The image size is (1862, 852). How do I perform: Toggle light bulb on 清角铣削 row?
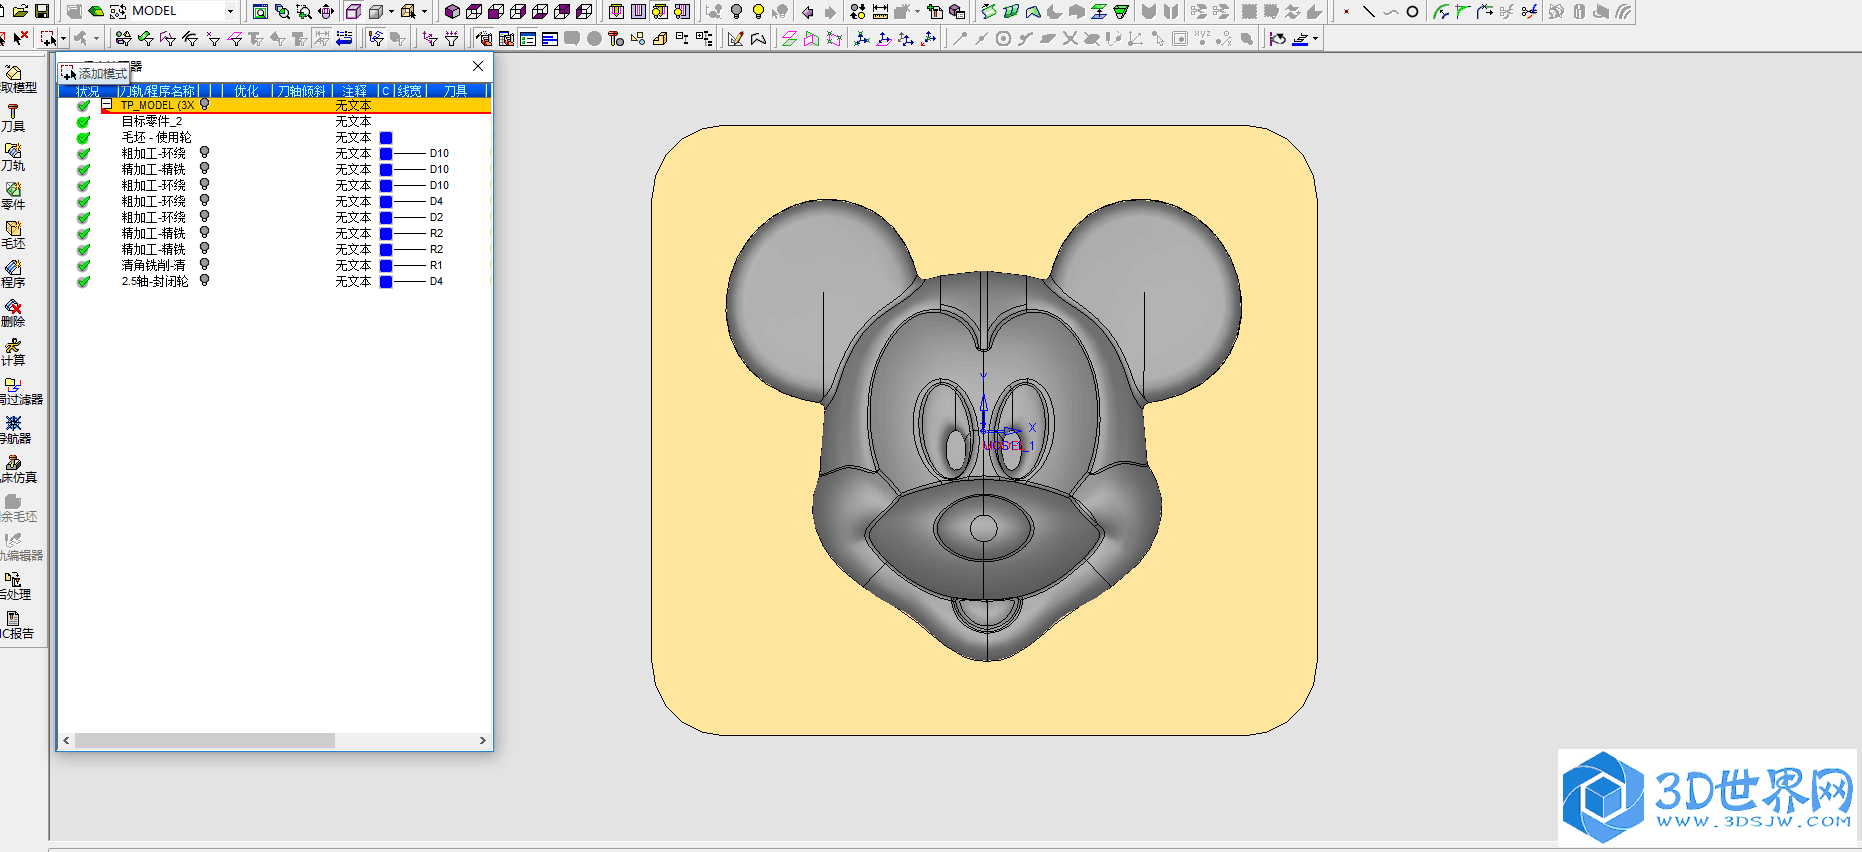click(x=205, y=264)
